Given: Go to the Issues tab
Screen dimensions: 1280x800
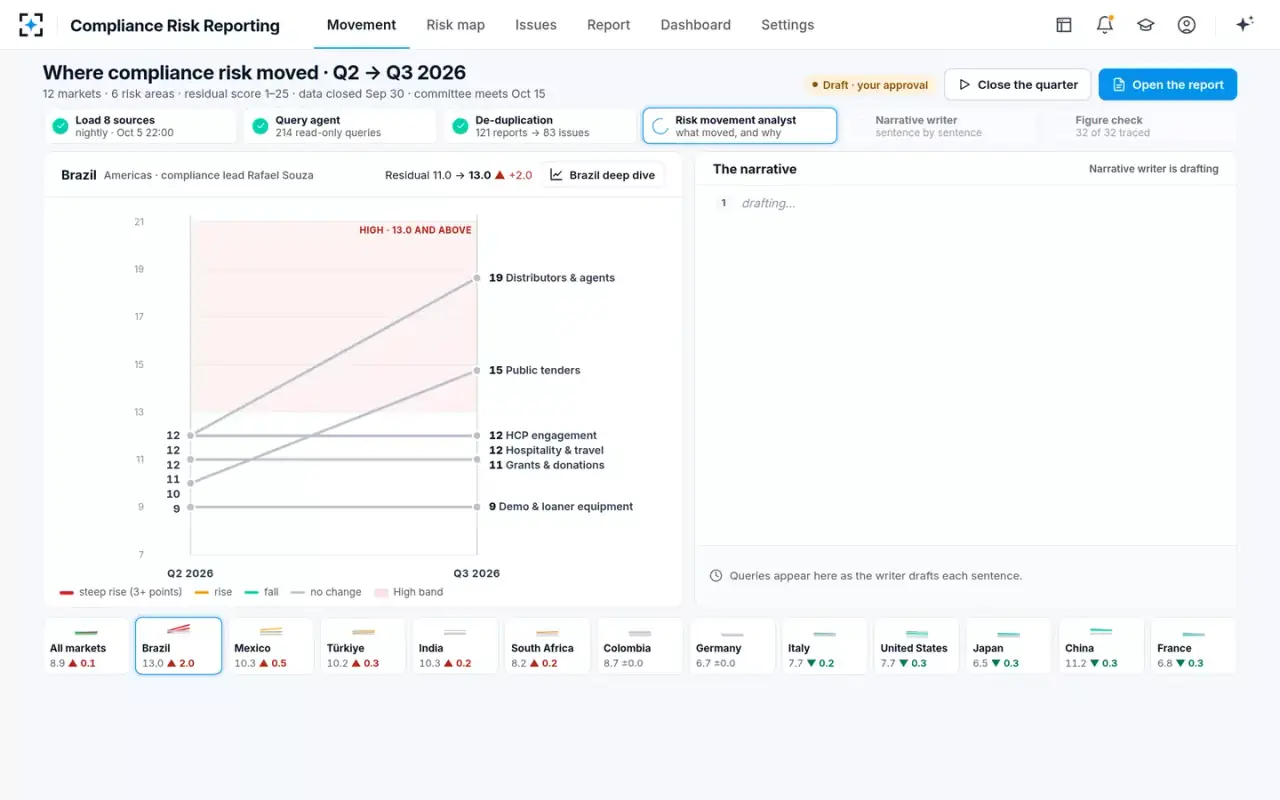Looking at the screenshot, I should click(x=536, y=25).
